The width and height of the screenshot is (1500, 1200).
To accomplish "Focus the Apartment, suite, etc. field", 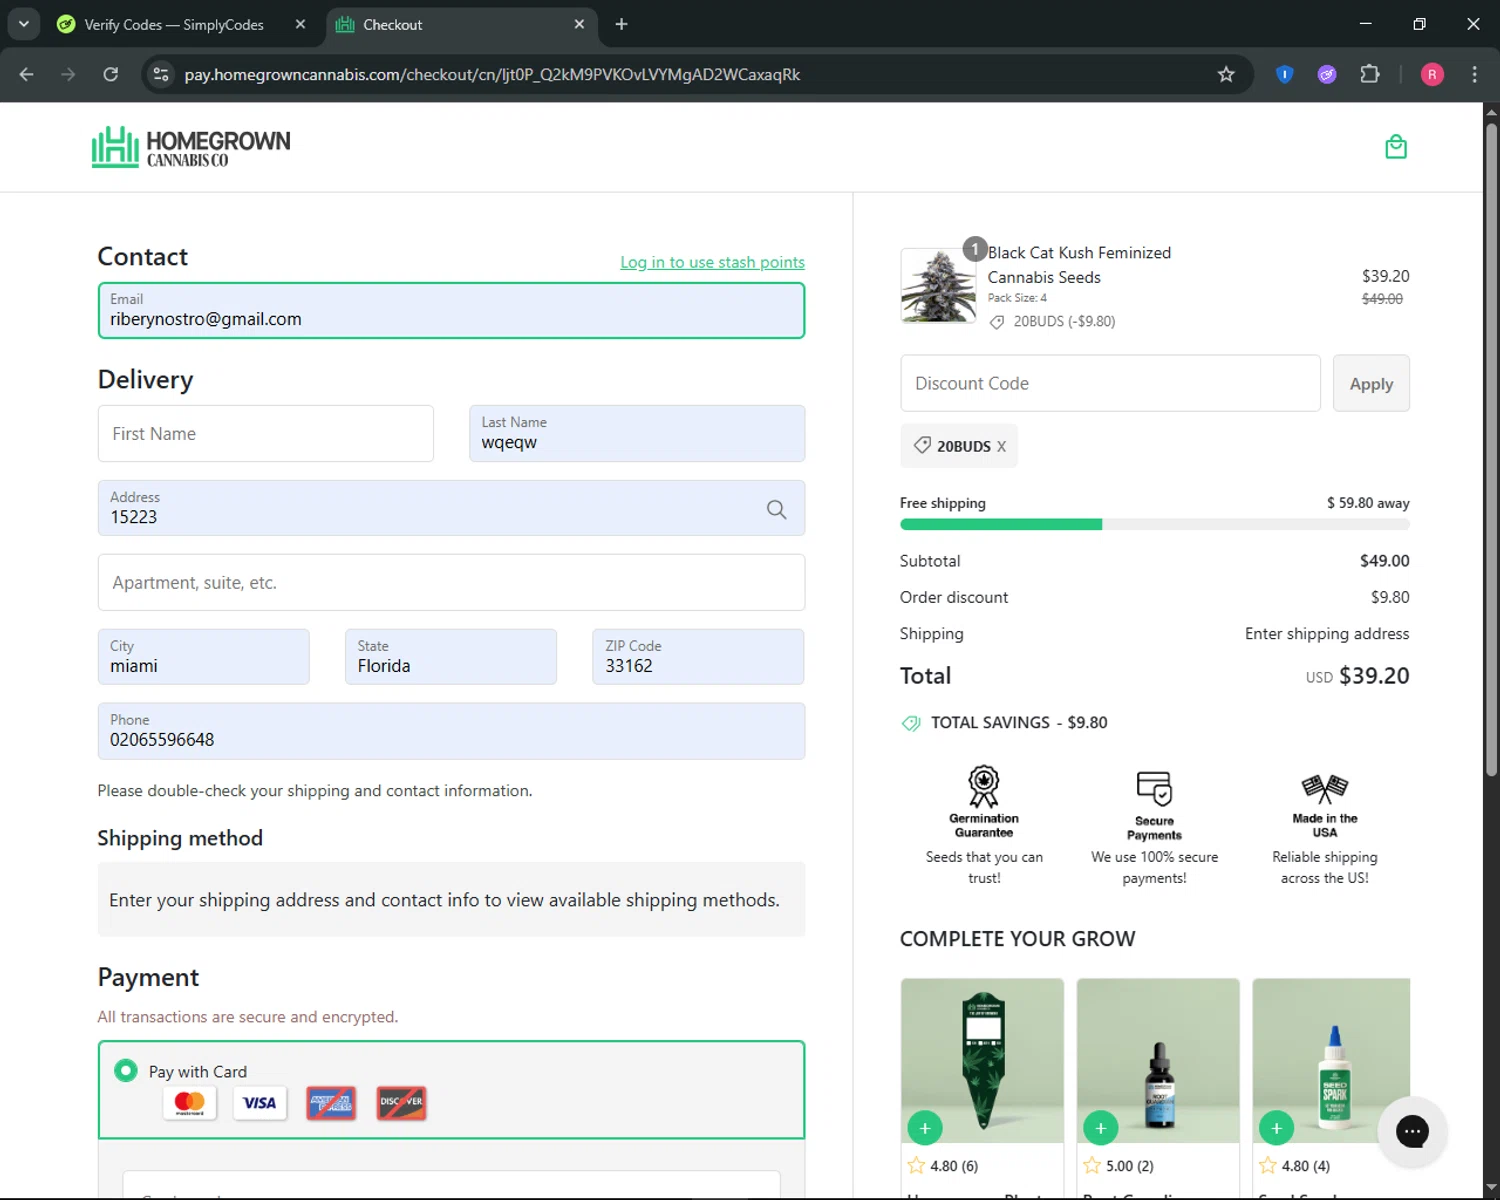I will point(451,583).
